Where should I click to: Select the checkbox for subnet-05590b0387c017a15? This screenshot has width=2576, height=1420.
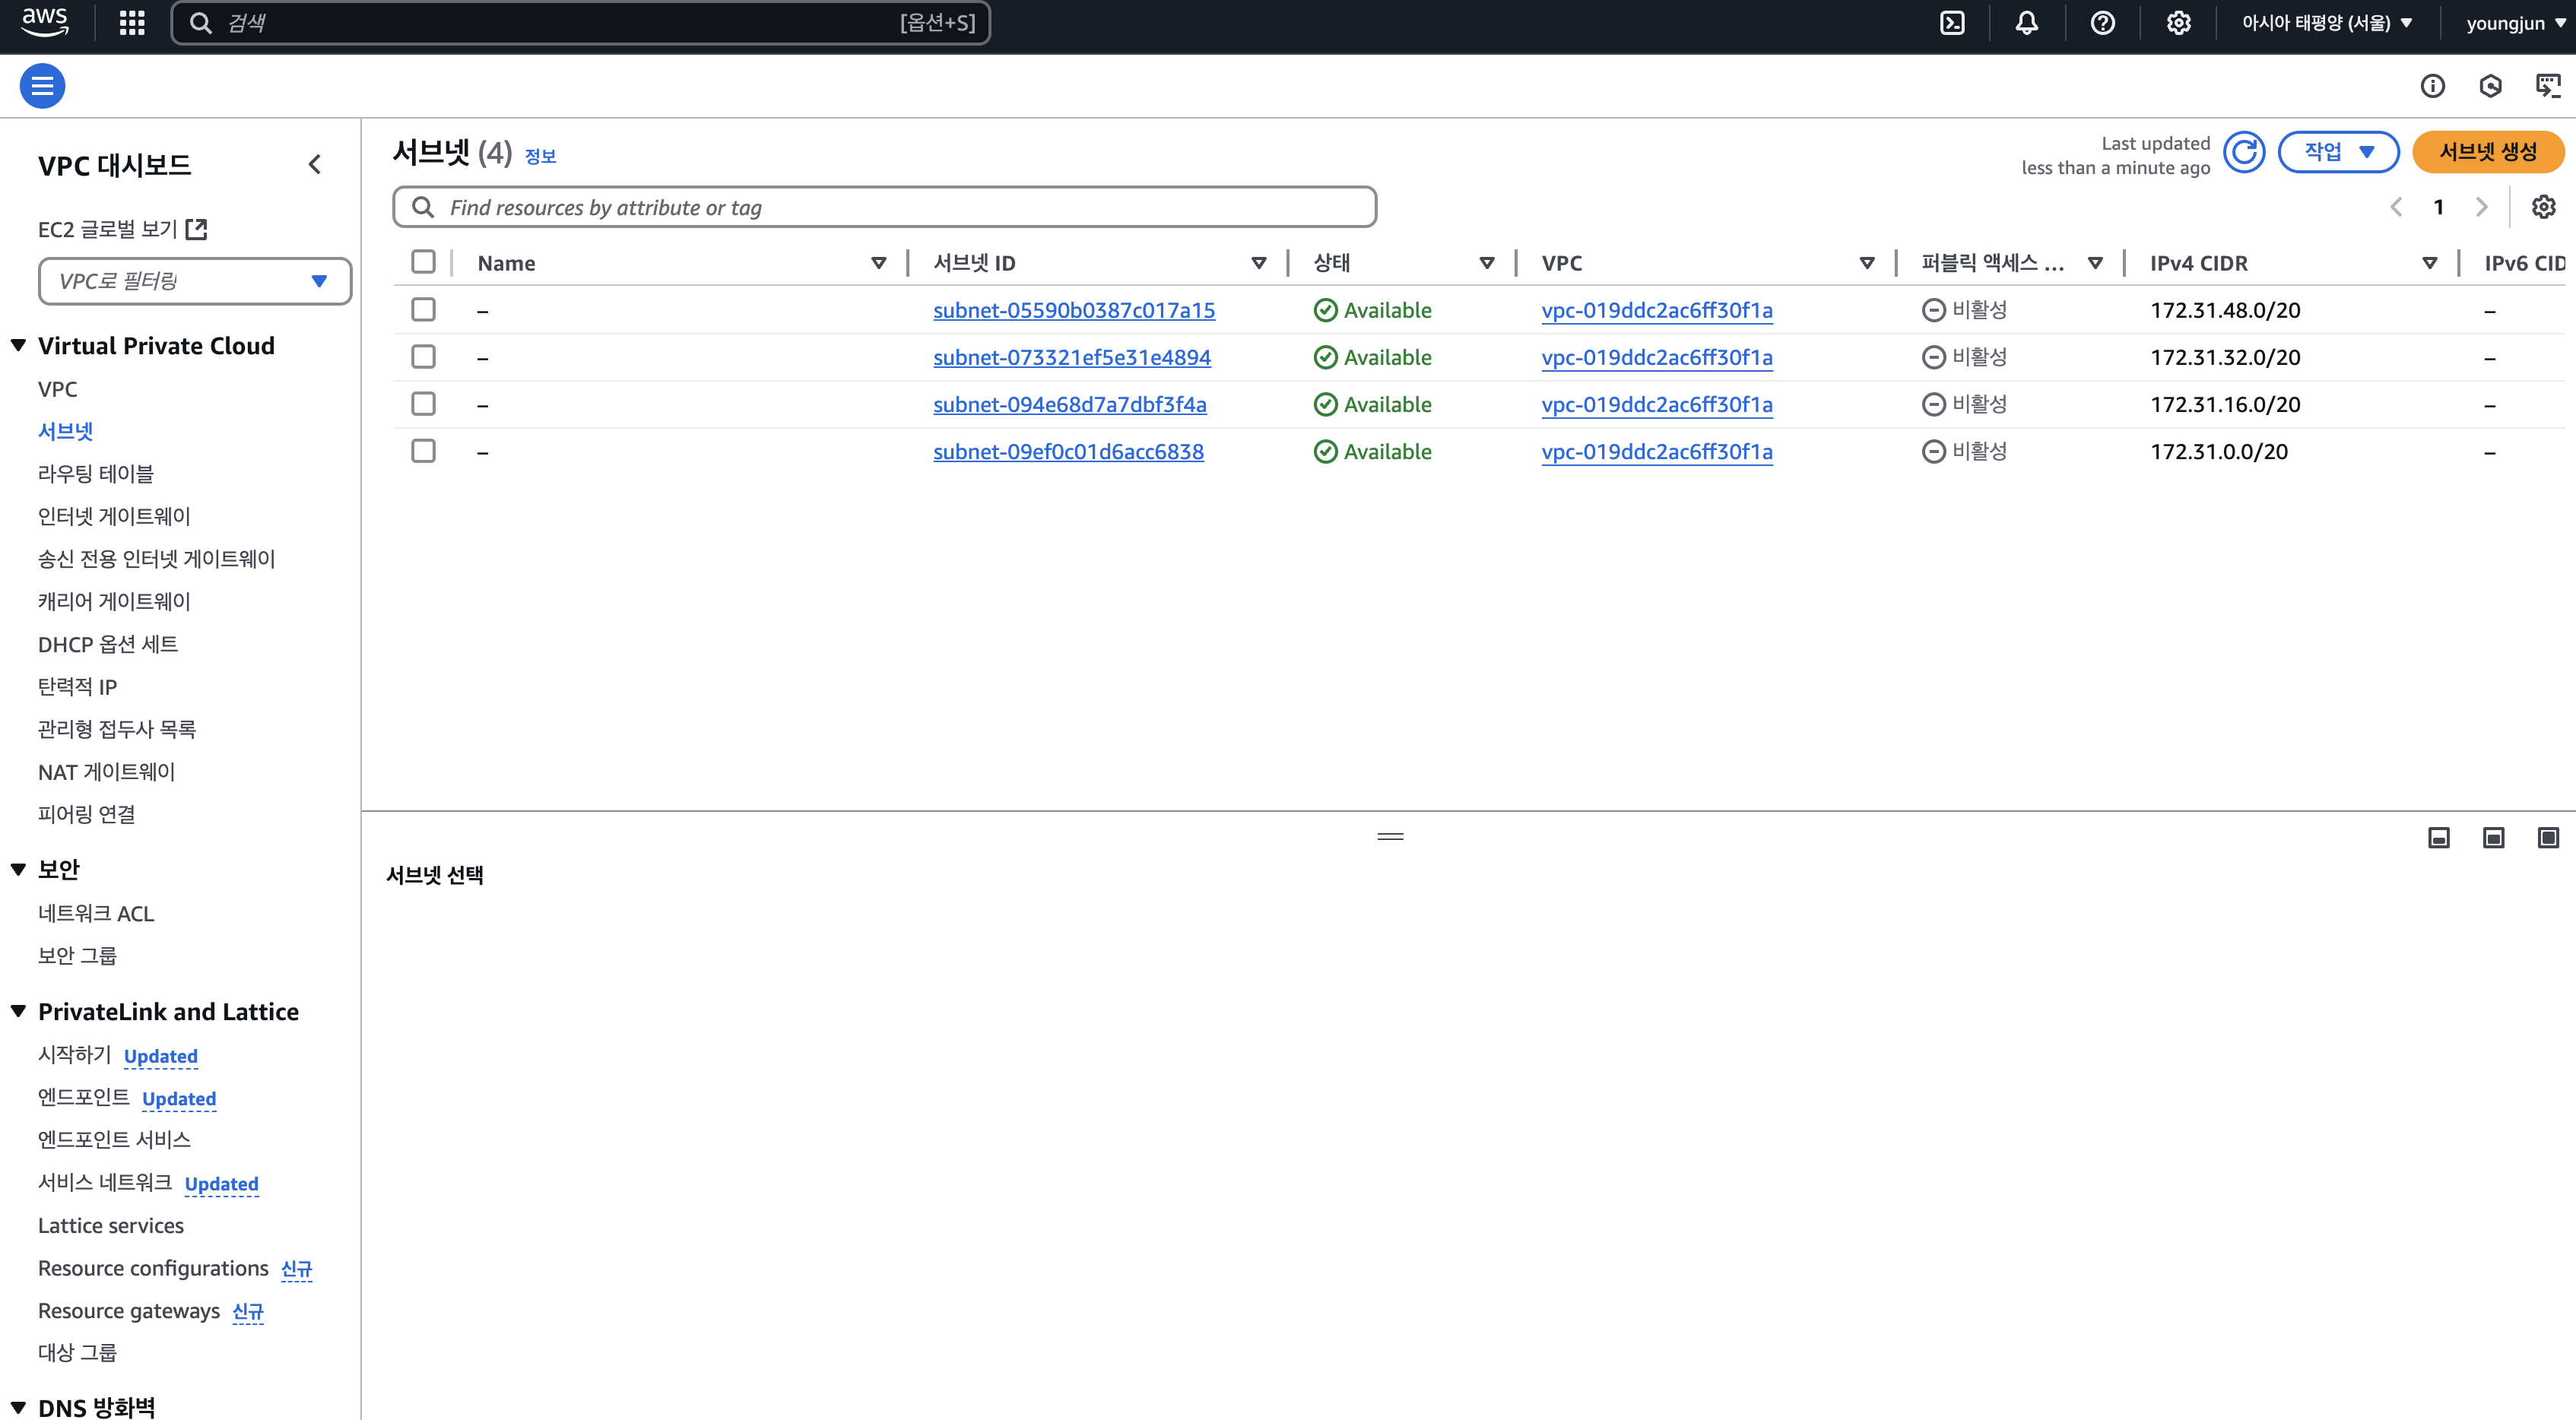click(423, 310)
